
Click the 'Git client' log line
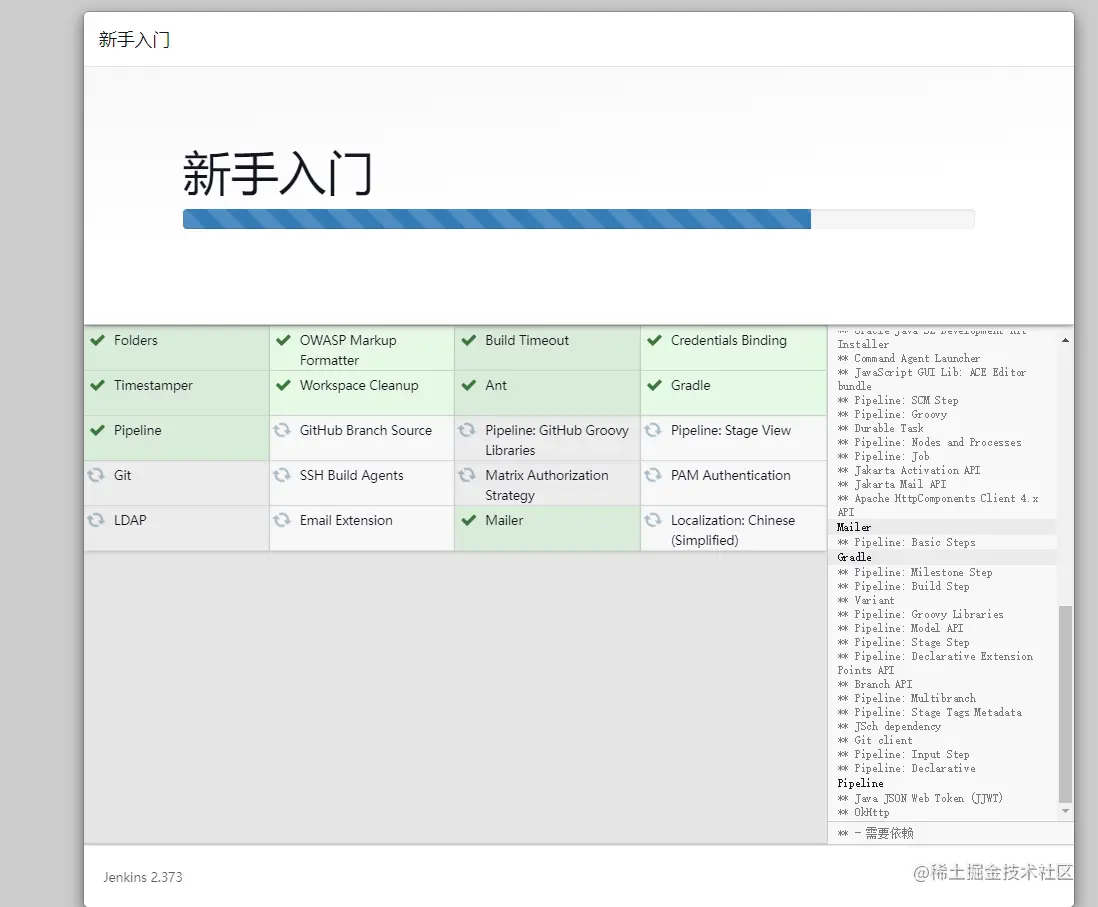click(875, 741)
